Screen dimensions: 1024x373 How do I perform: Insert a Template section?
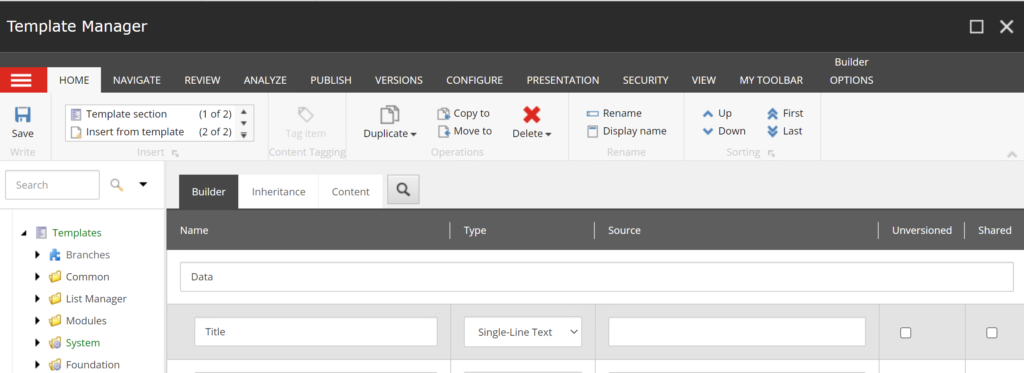coord(151,114)
